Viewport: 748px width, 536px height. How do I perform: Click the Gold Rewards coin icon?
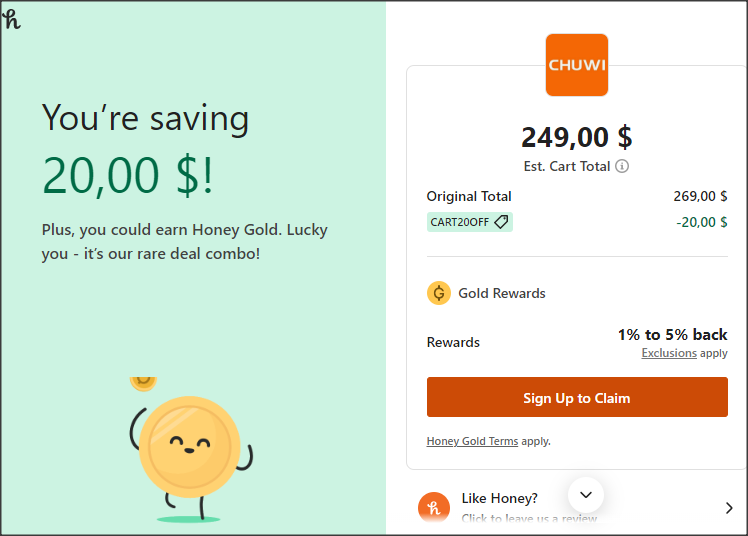tap(438, 293)
